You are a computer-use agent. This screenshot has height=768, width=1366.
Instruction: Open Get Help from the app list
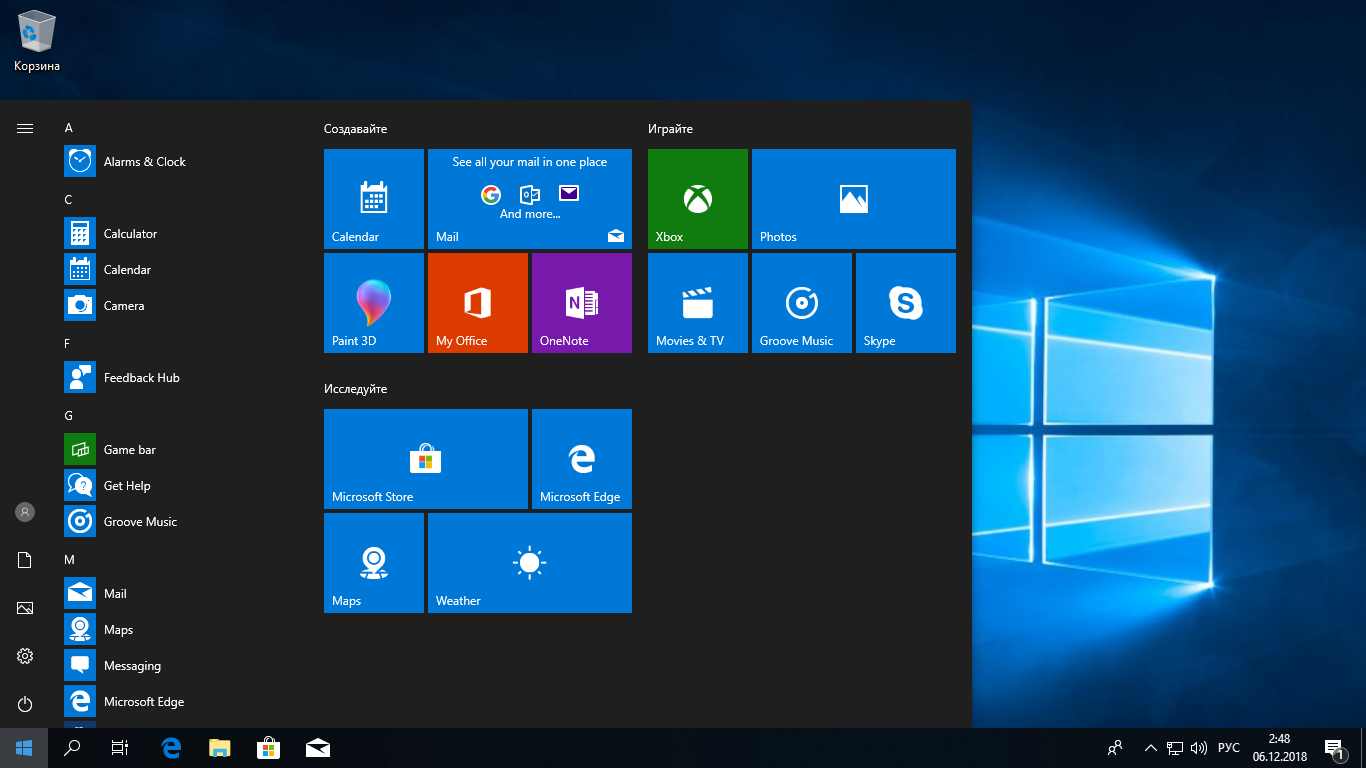(x=180, y=486)
